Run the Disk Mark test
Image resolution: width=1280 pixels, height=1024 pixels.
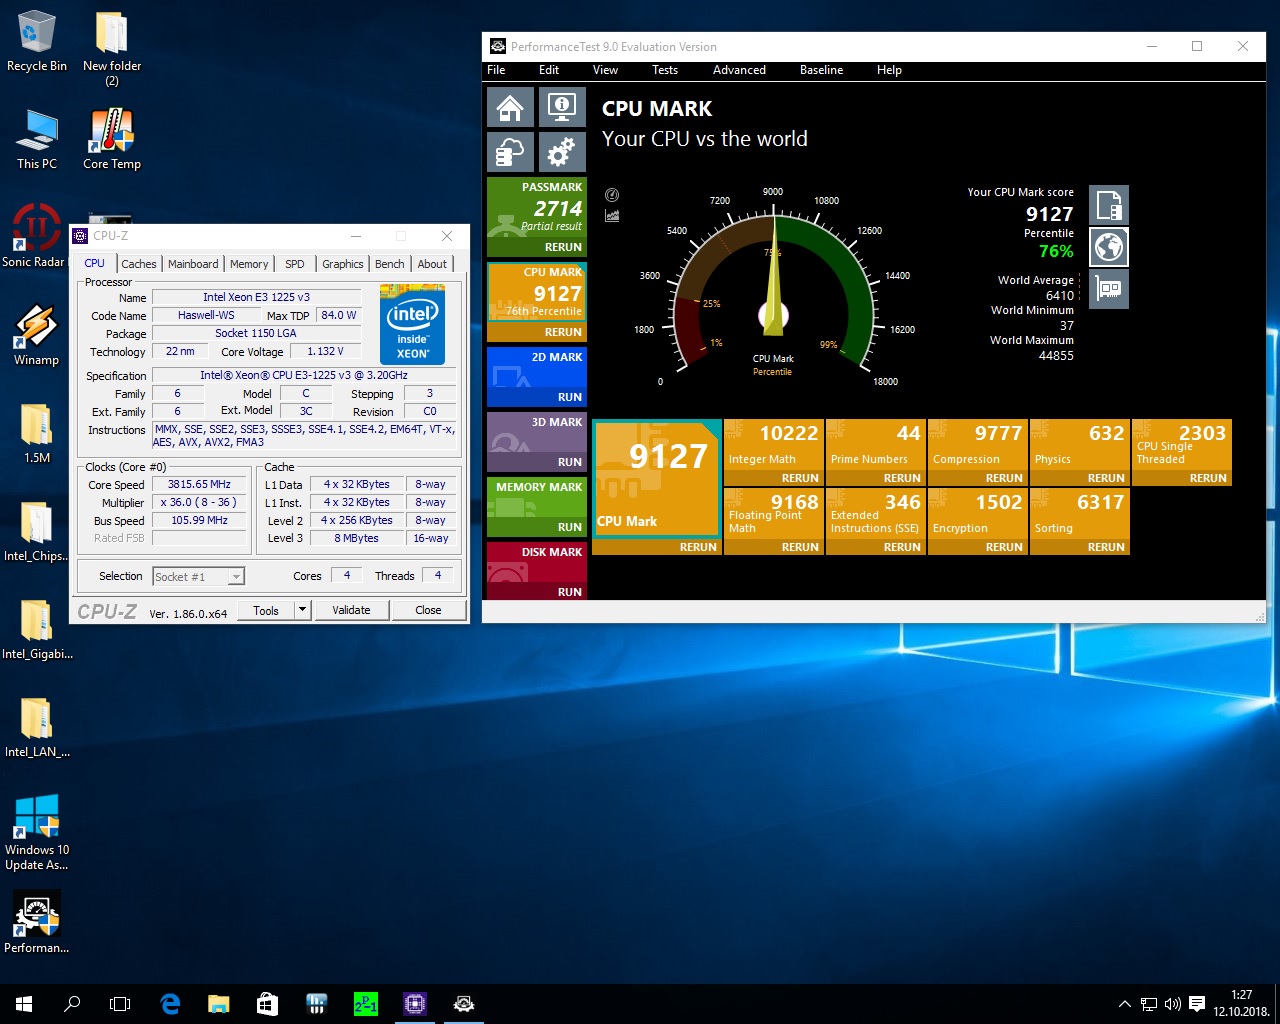point(570,592)
